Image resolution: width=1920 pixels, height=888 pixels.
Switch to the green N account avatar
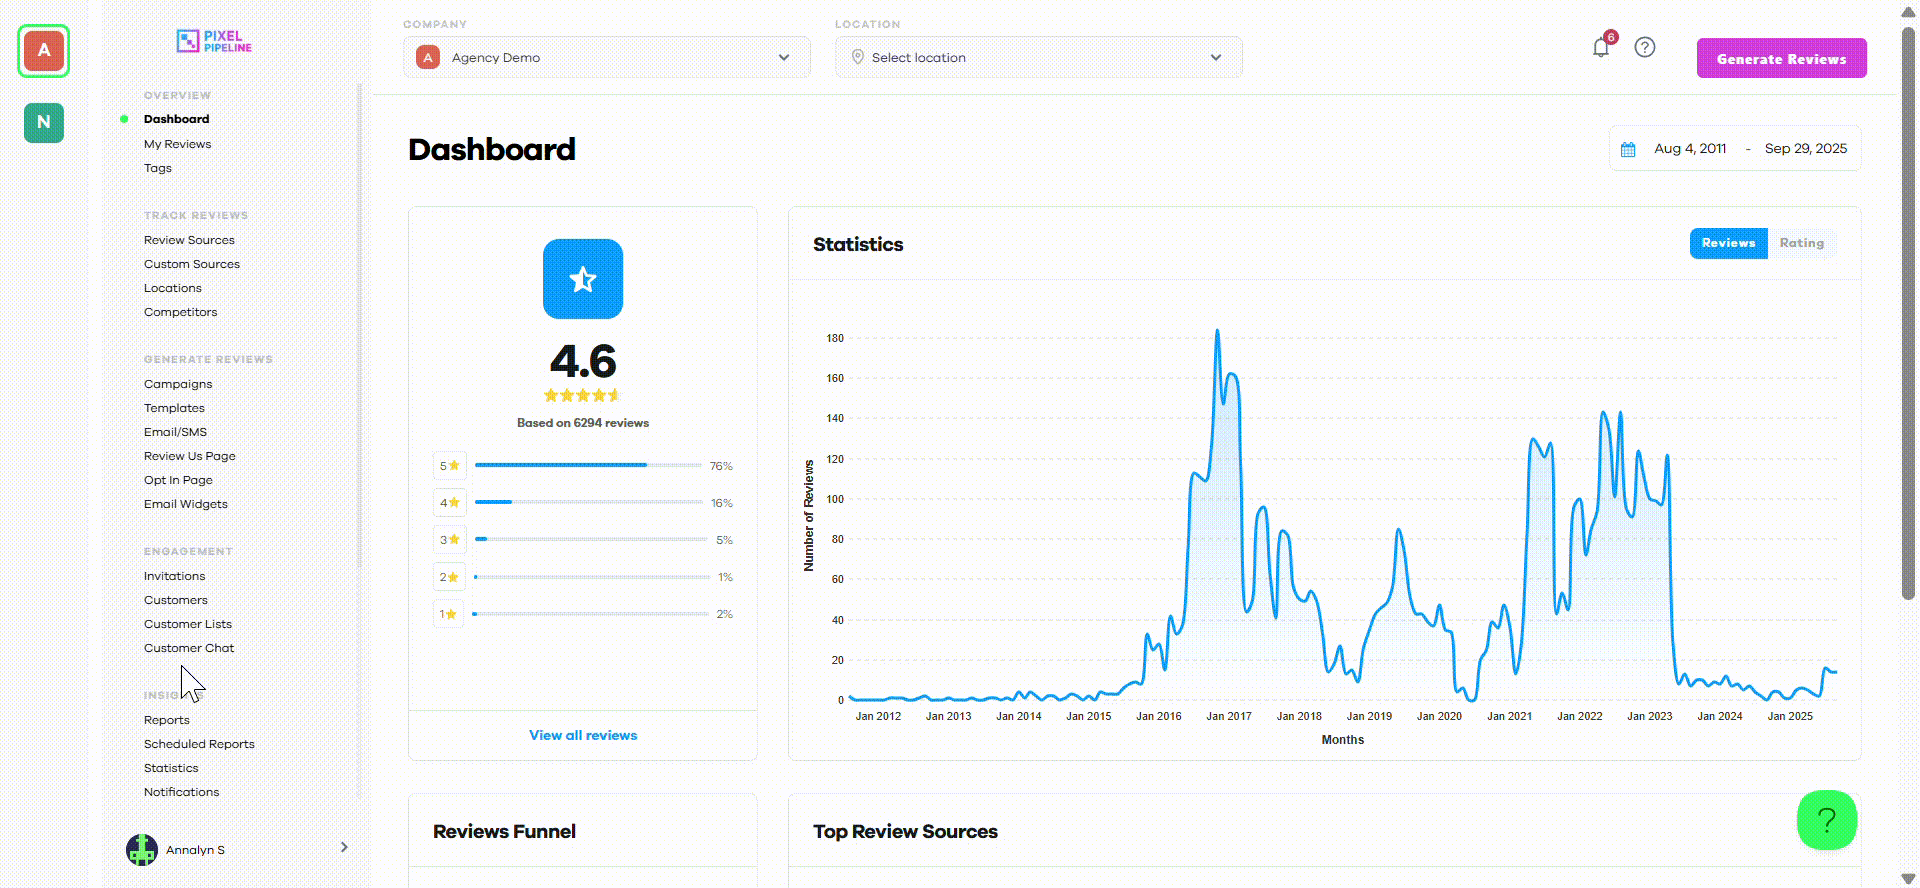coord(44,123)
